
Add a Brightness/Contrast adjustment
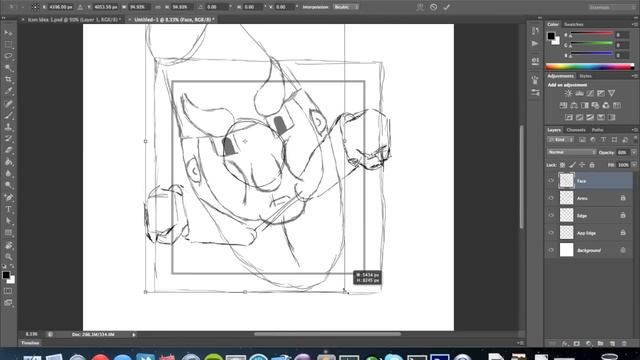568,93
